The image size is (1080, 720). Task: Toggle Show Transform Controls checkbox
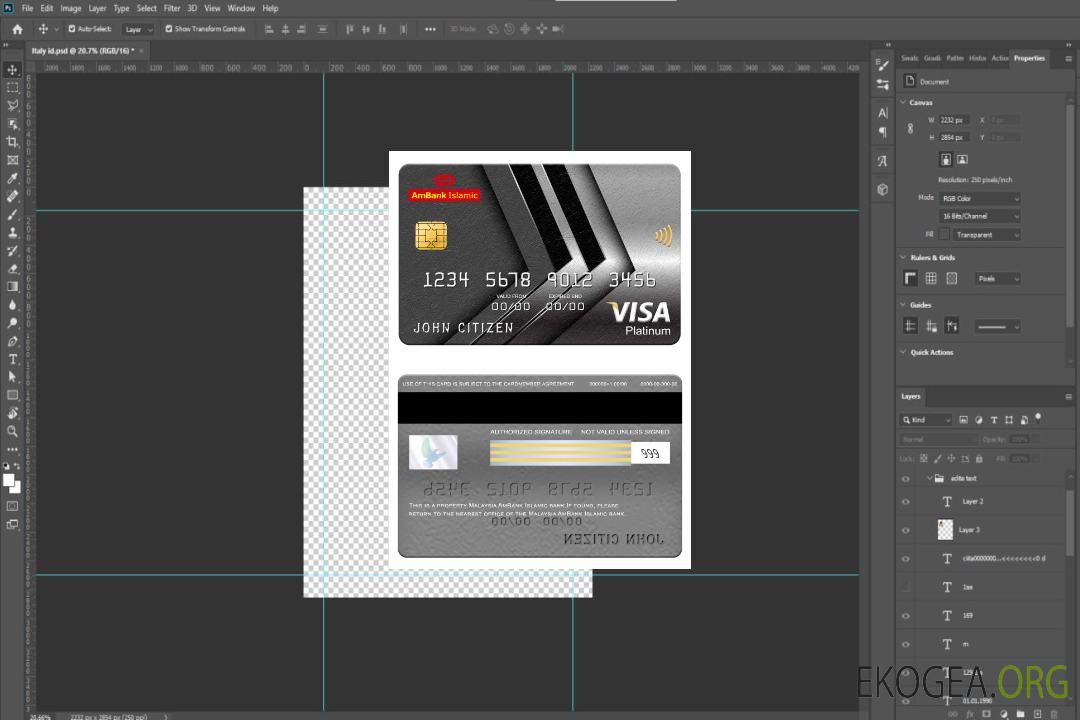tap(169, 29)
